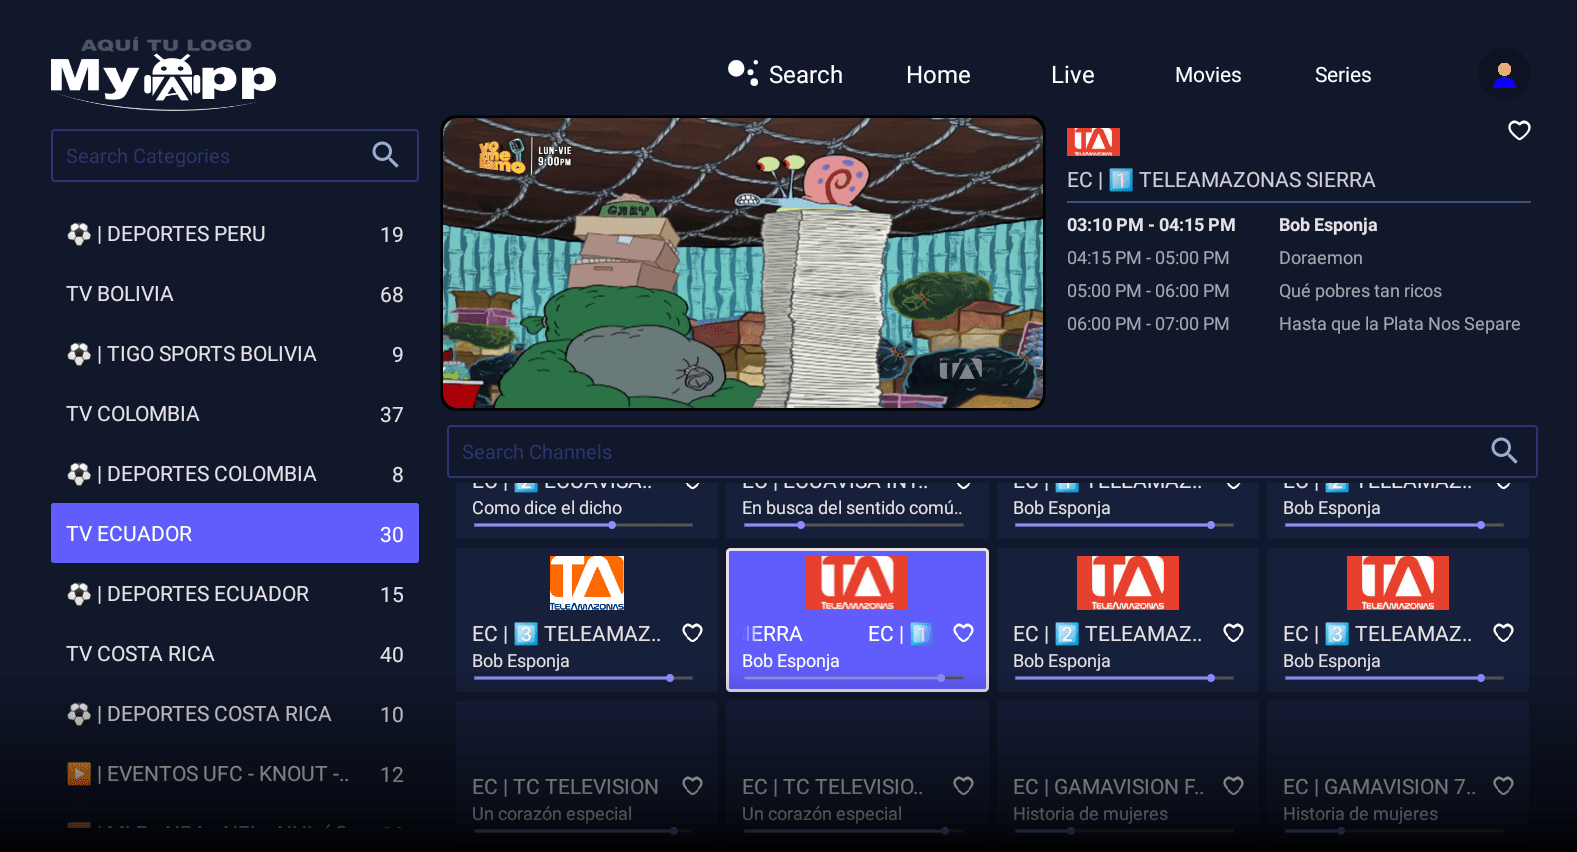The width and height of the screenshot is (1577, 852).
Task: Open the Search menu item
Action: [x=786, y=75]
